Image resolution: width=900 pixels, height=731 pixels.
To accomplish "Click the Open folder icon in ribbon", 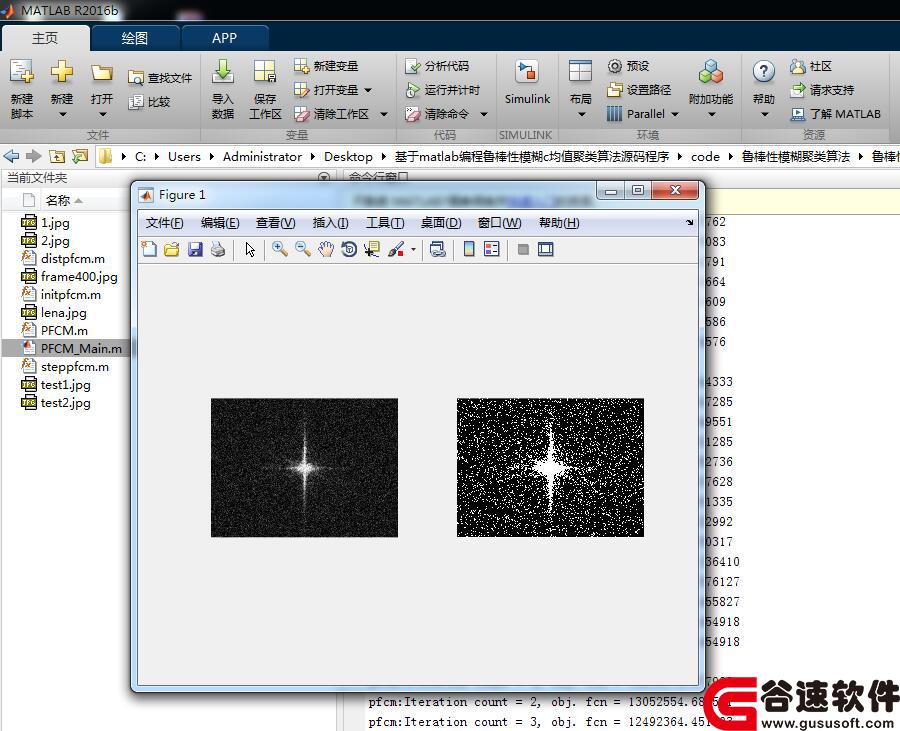I will [102, 73].
